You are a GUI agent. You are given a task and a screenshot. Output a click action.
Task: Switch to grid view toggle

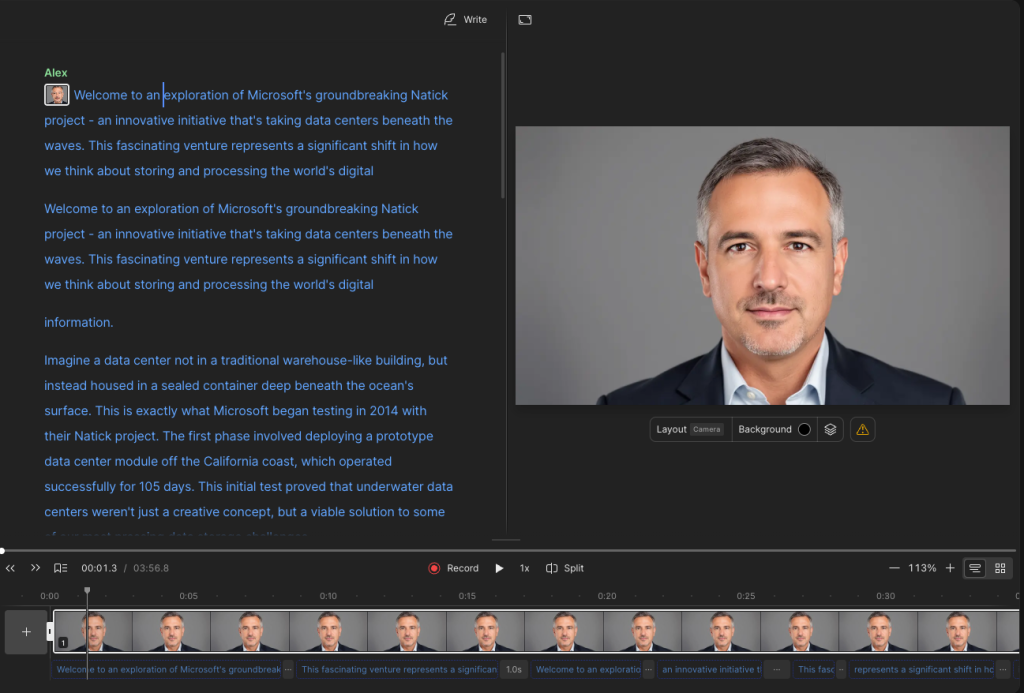click(x=1000, y=568)
